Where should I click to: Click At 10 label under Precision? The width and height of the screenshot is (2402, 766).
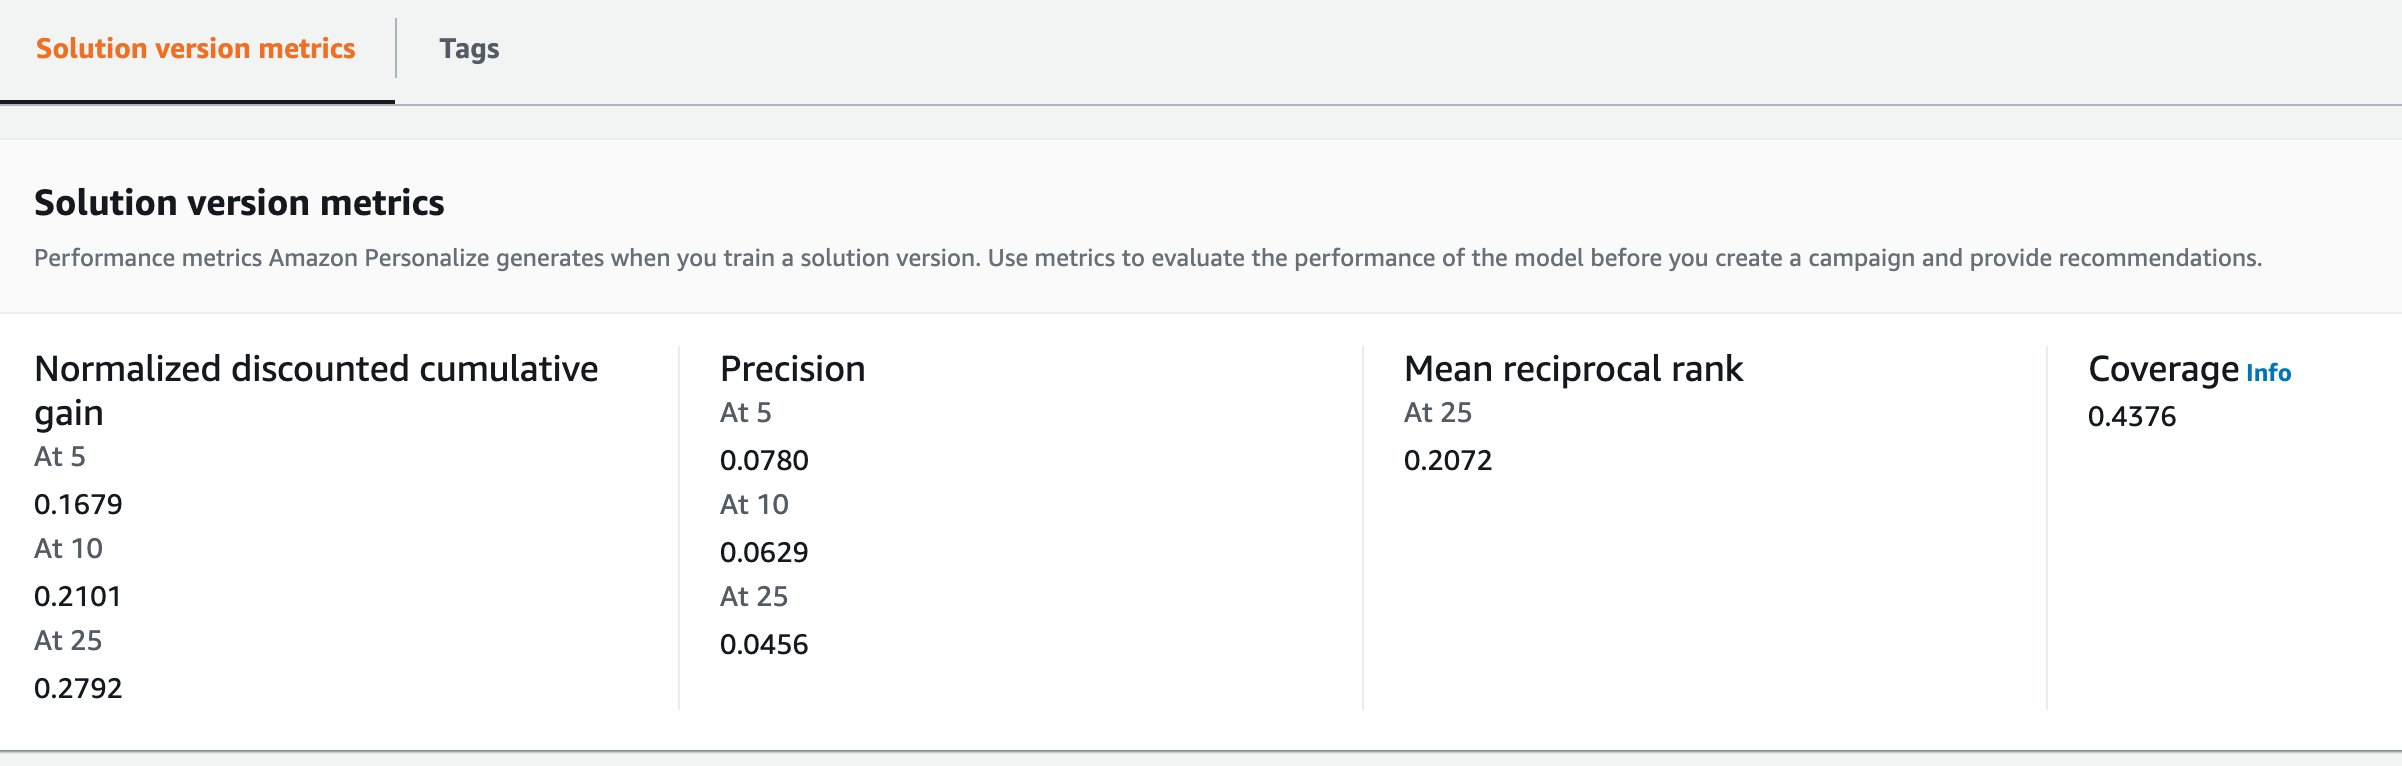[754, 504]
